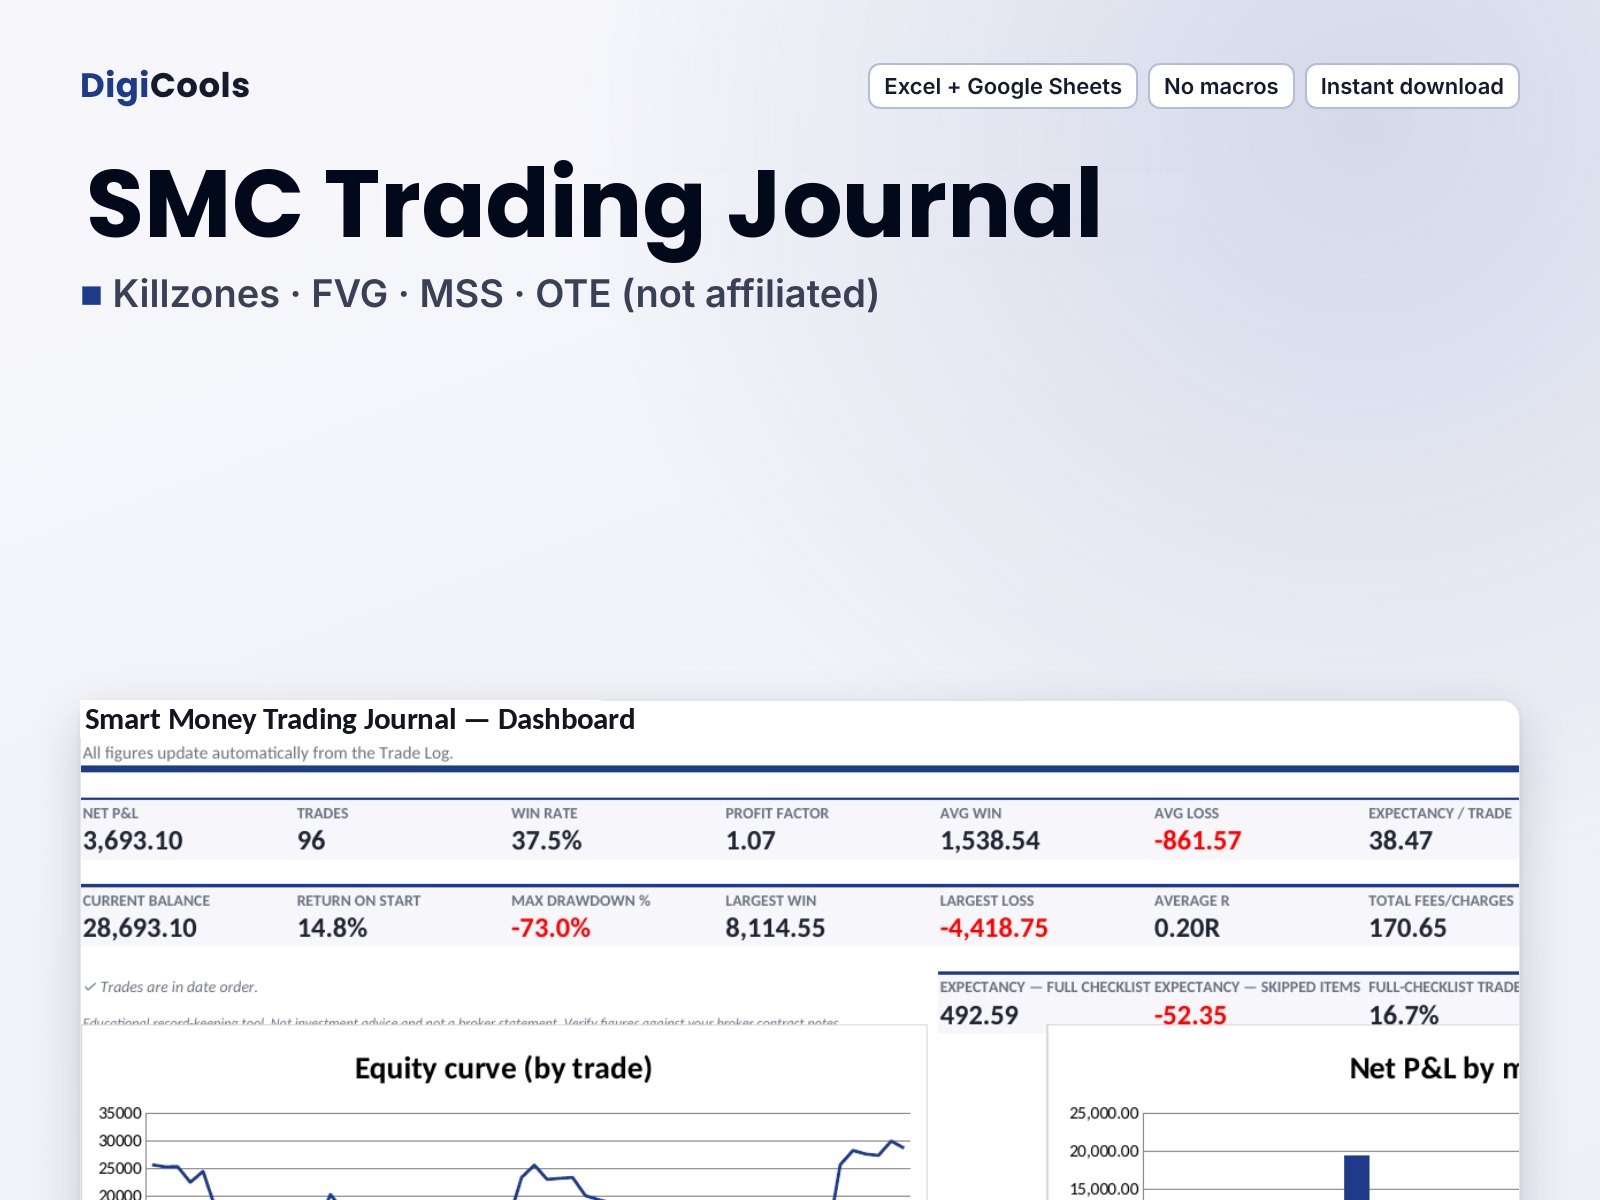
Task: Select the Win Rate value 37.5%
Action: click(546, 841)
